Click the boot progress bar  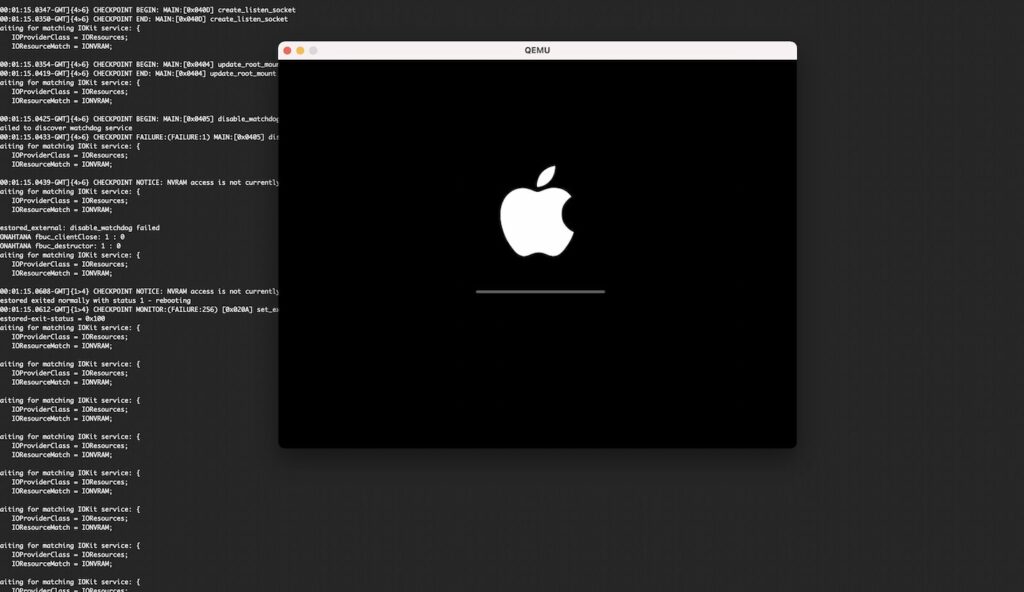pos(540,291)
